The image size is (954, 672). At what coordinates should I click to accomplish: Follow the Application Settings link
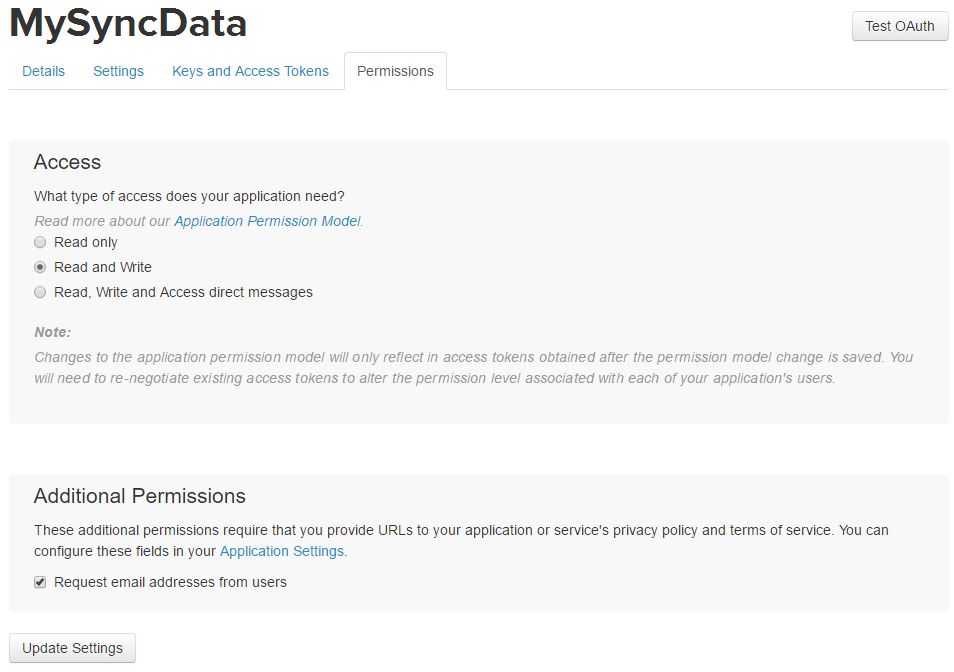coord(282,551)
